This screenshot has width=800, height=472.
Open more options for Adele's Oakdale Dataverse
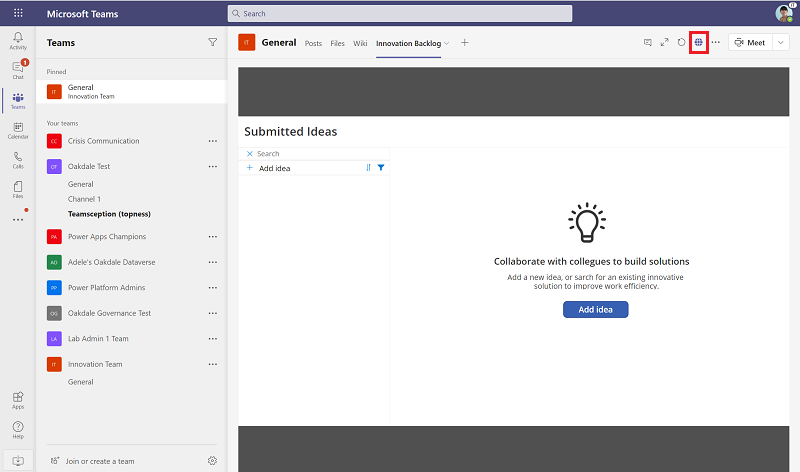[213, 262]
